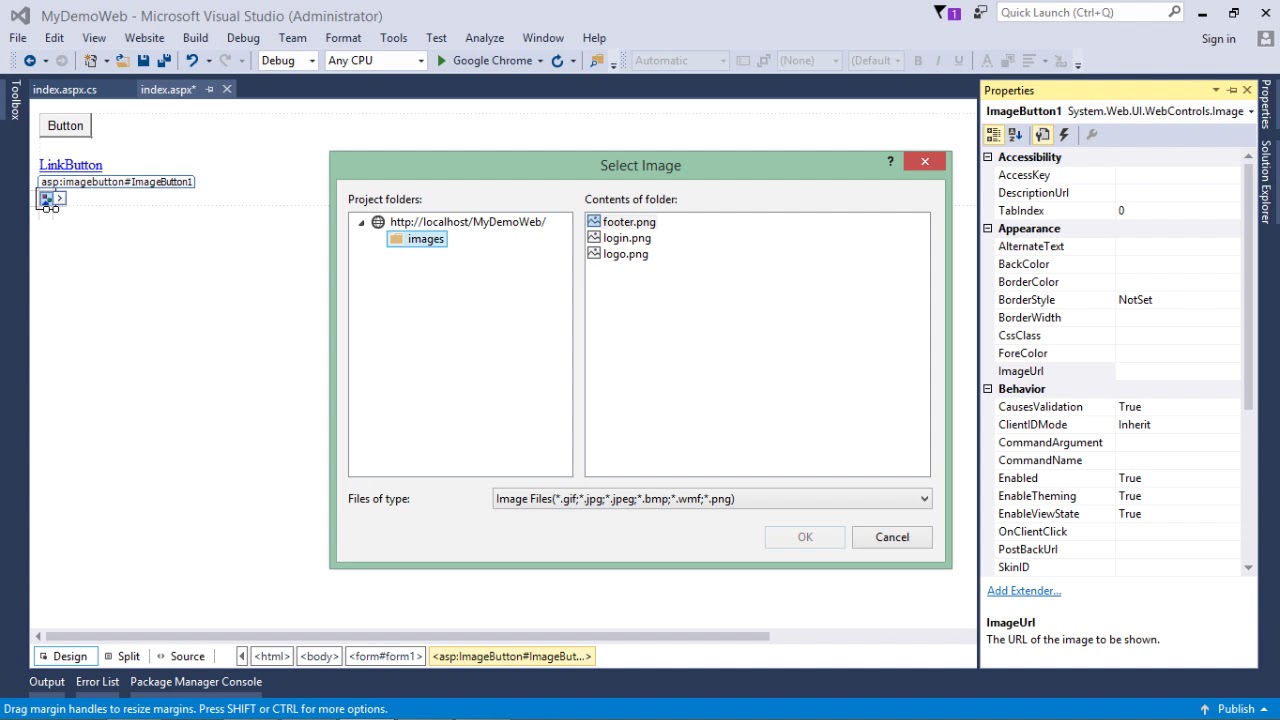Open the Build menu

coord(195,38)
